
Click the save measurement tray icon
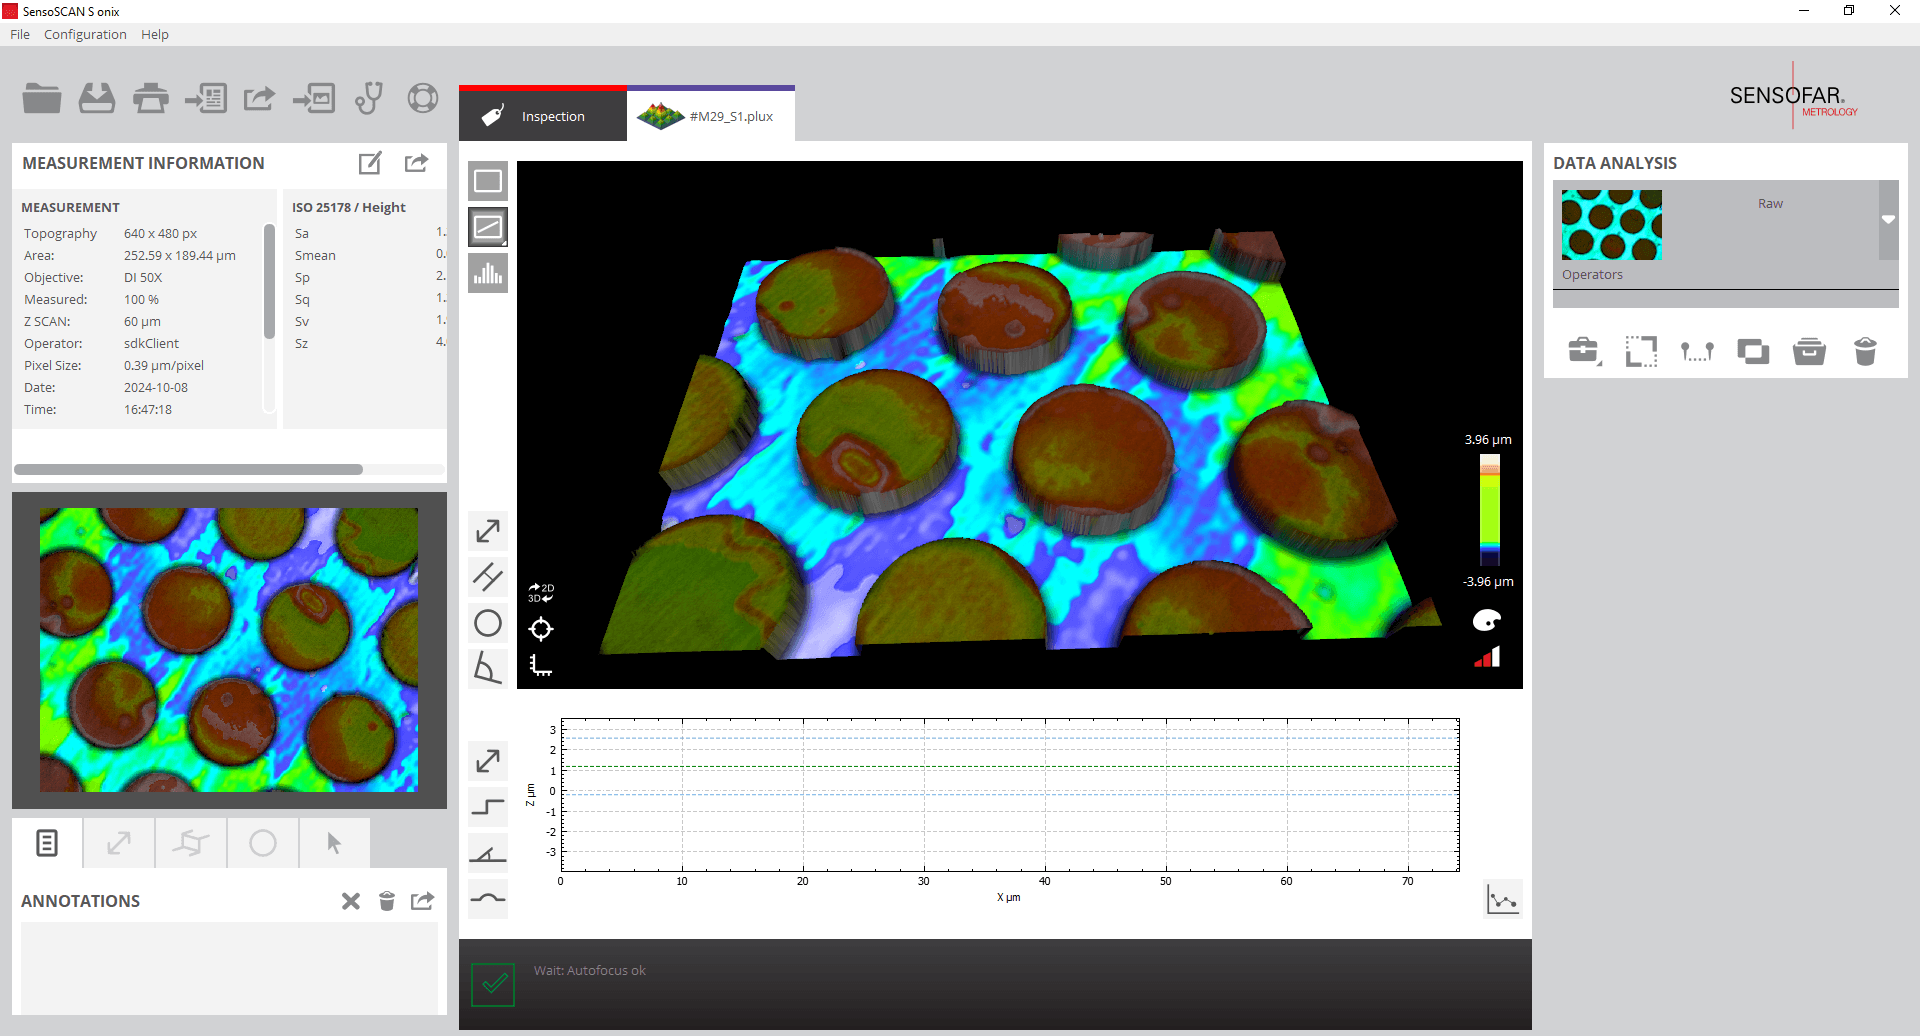[97, 98]
